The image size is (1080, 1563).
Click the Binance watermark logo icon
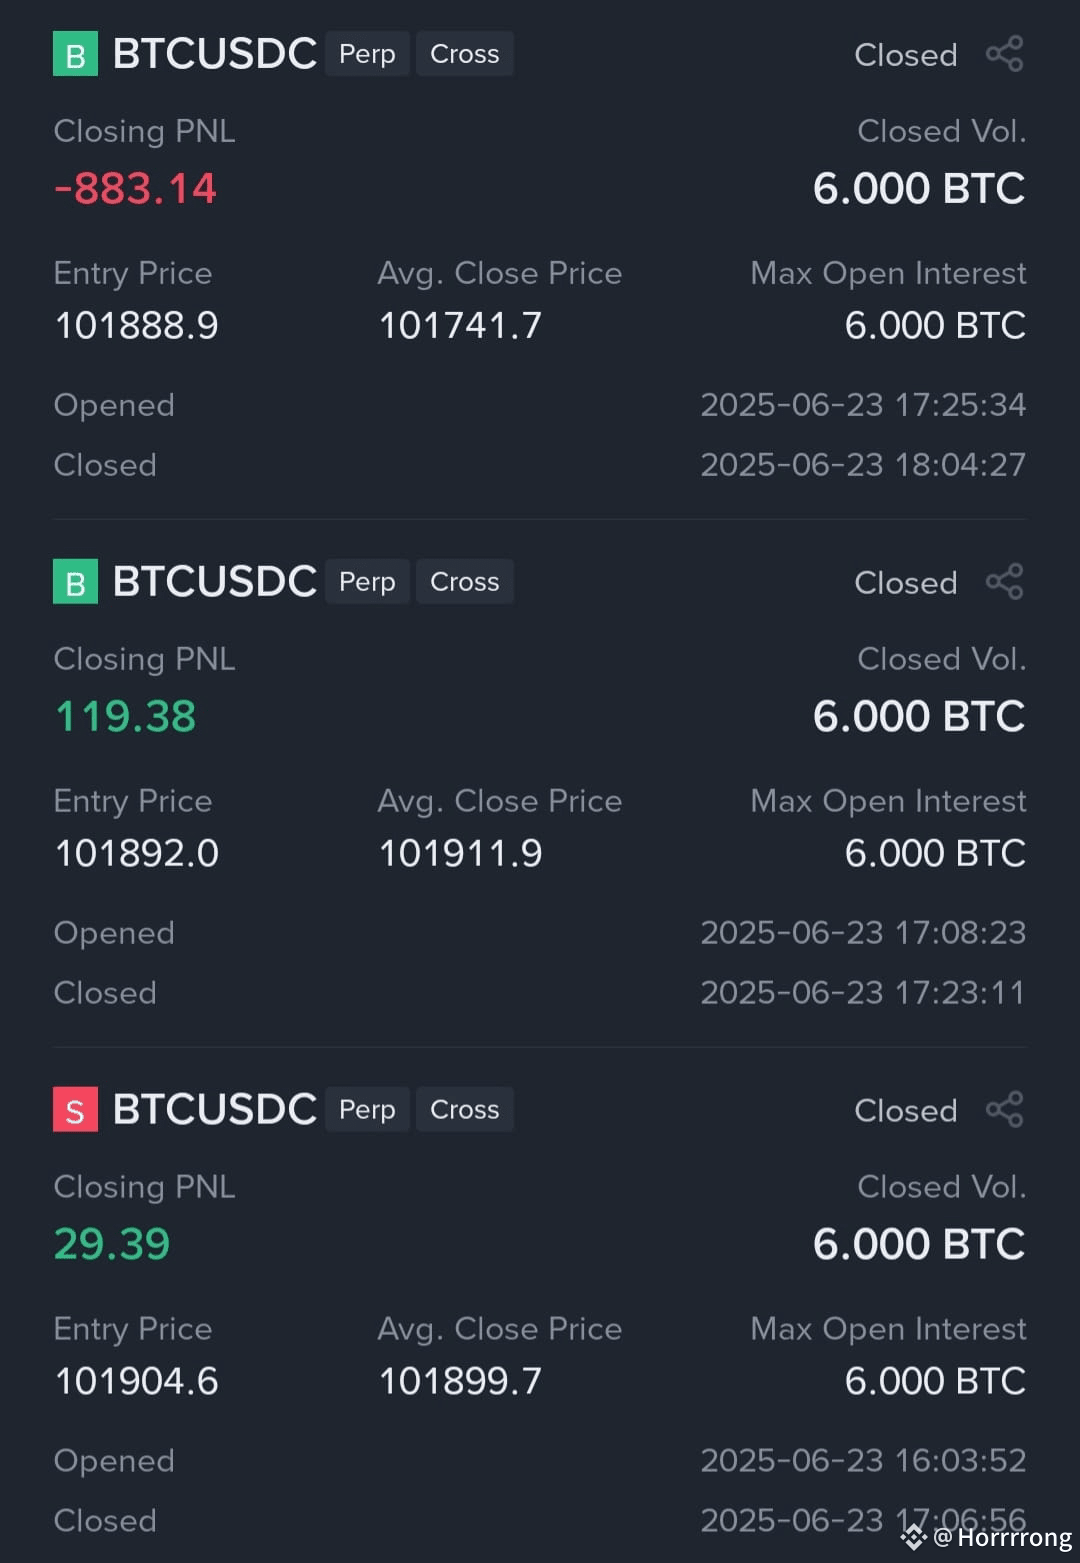coord(914,1537)
